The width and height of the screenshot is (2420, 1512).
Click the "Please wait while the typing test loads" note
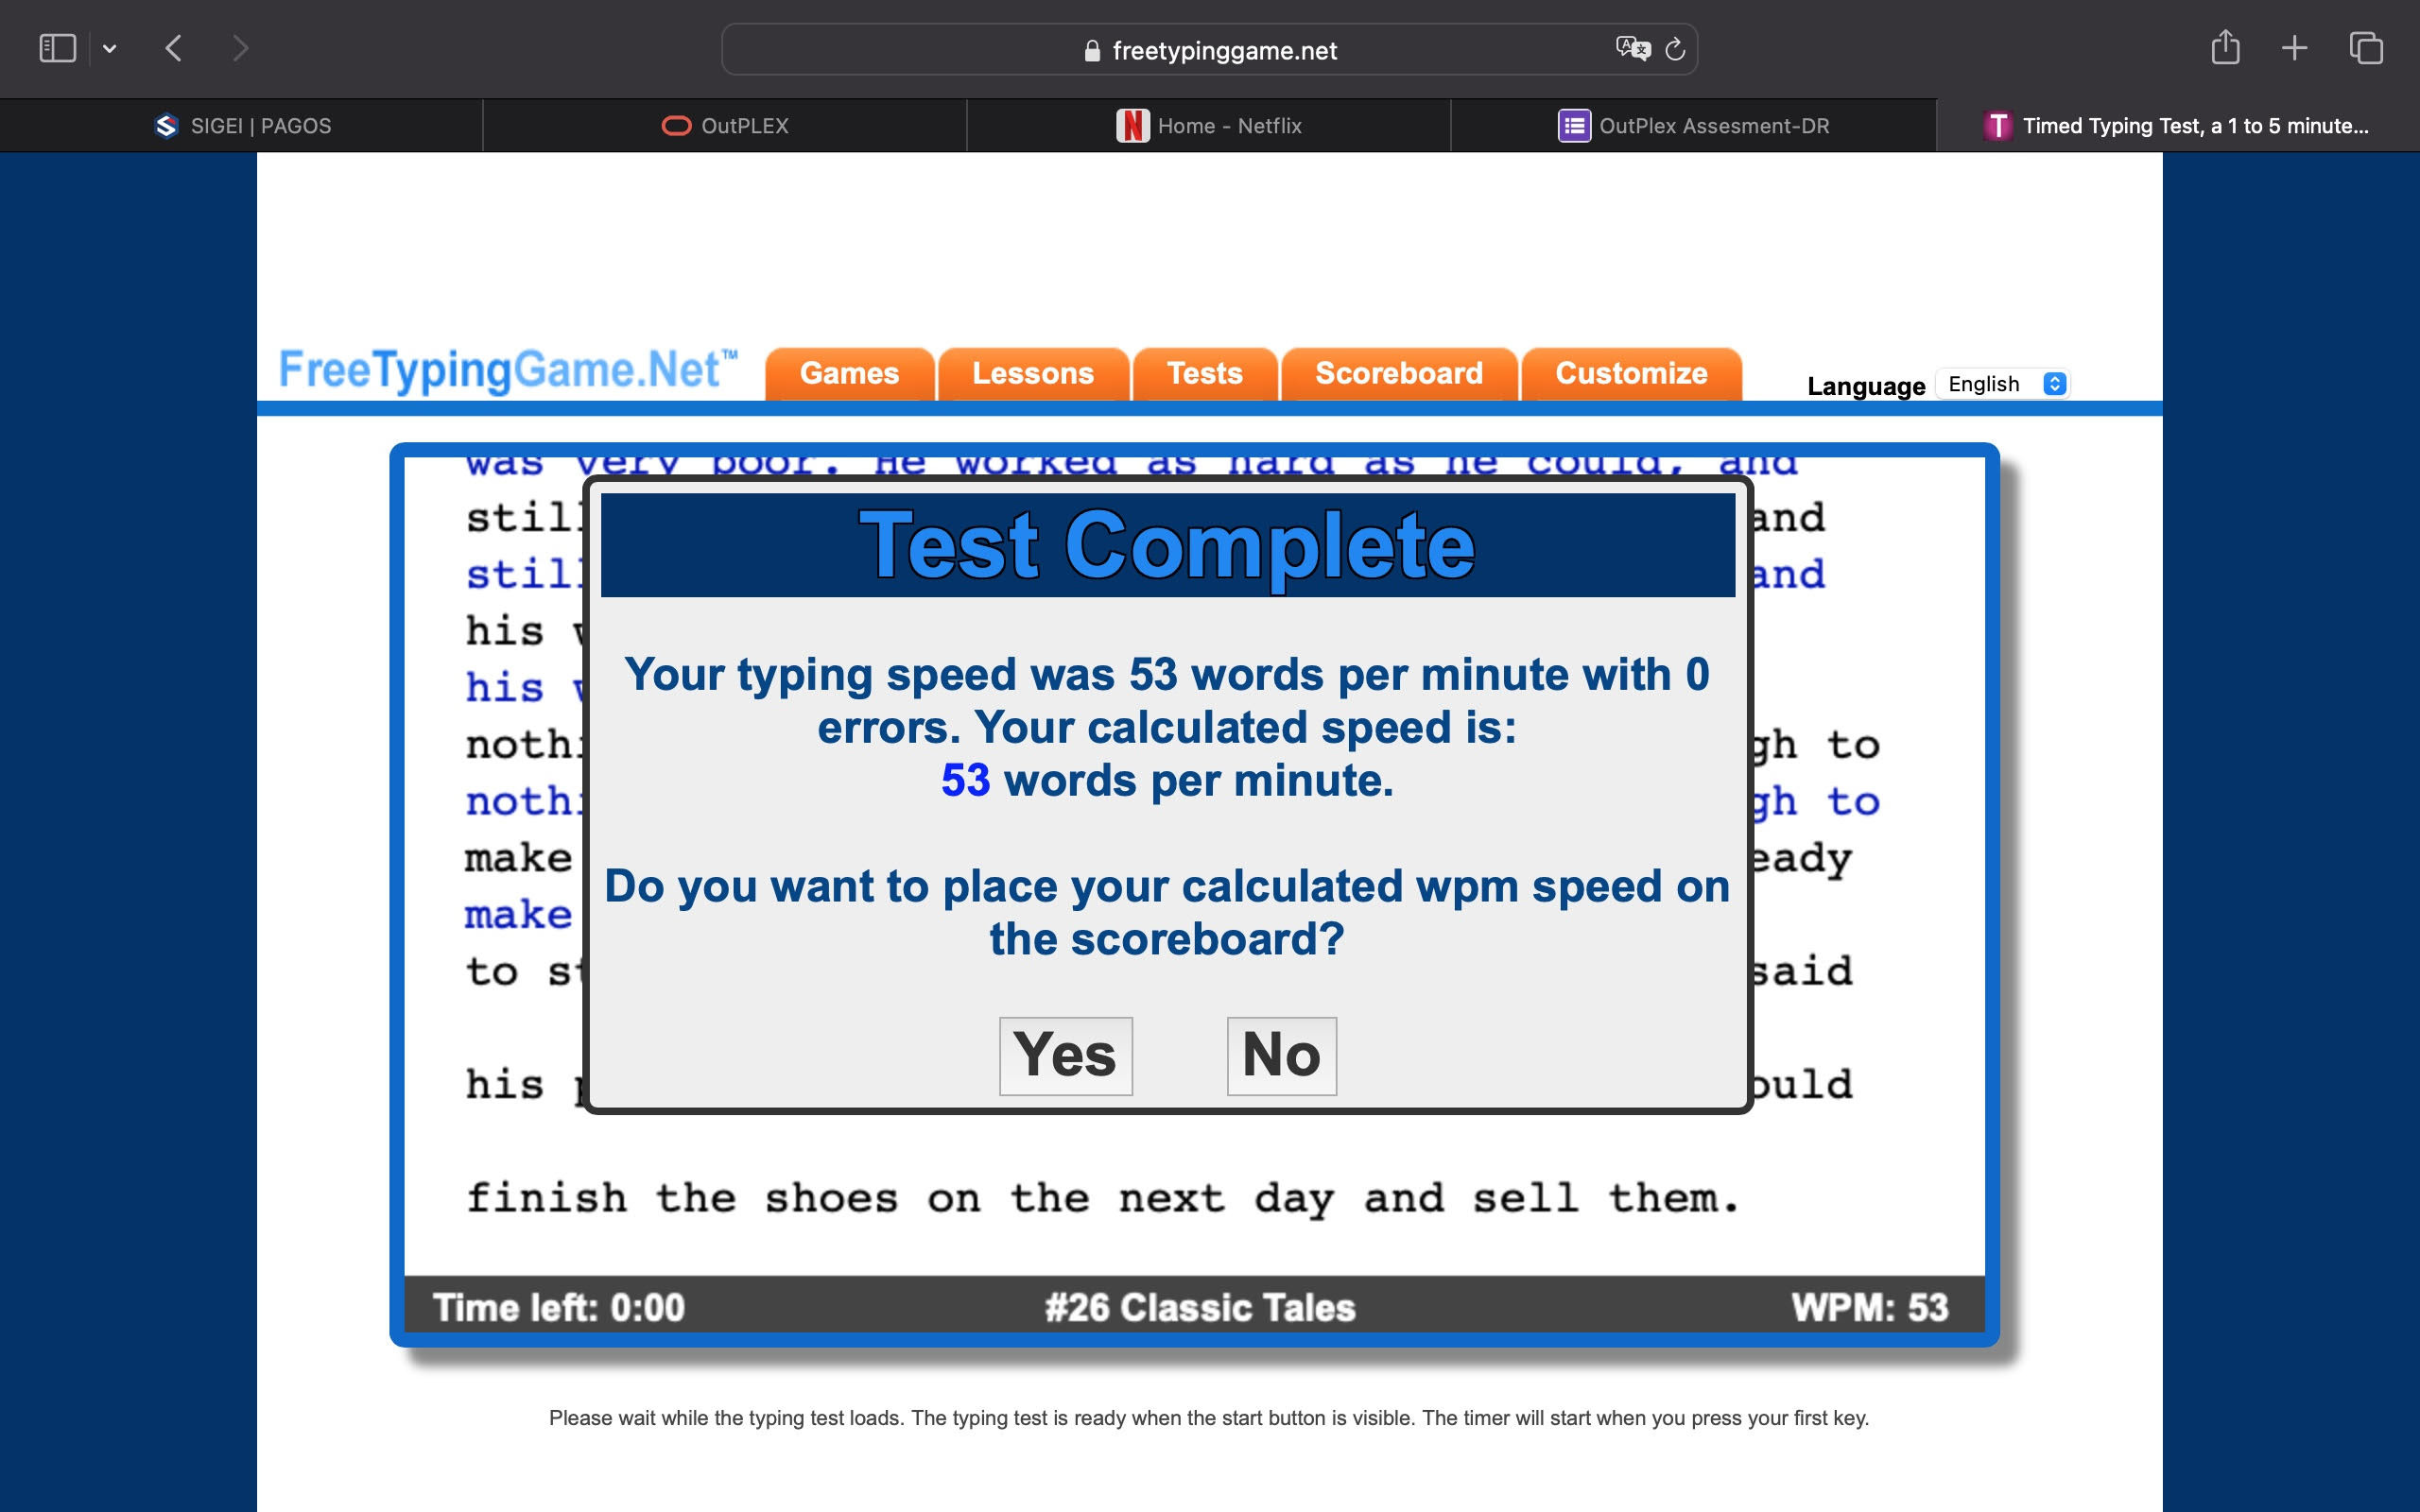tap(1209, 1418)
